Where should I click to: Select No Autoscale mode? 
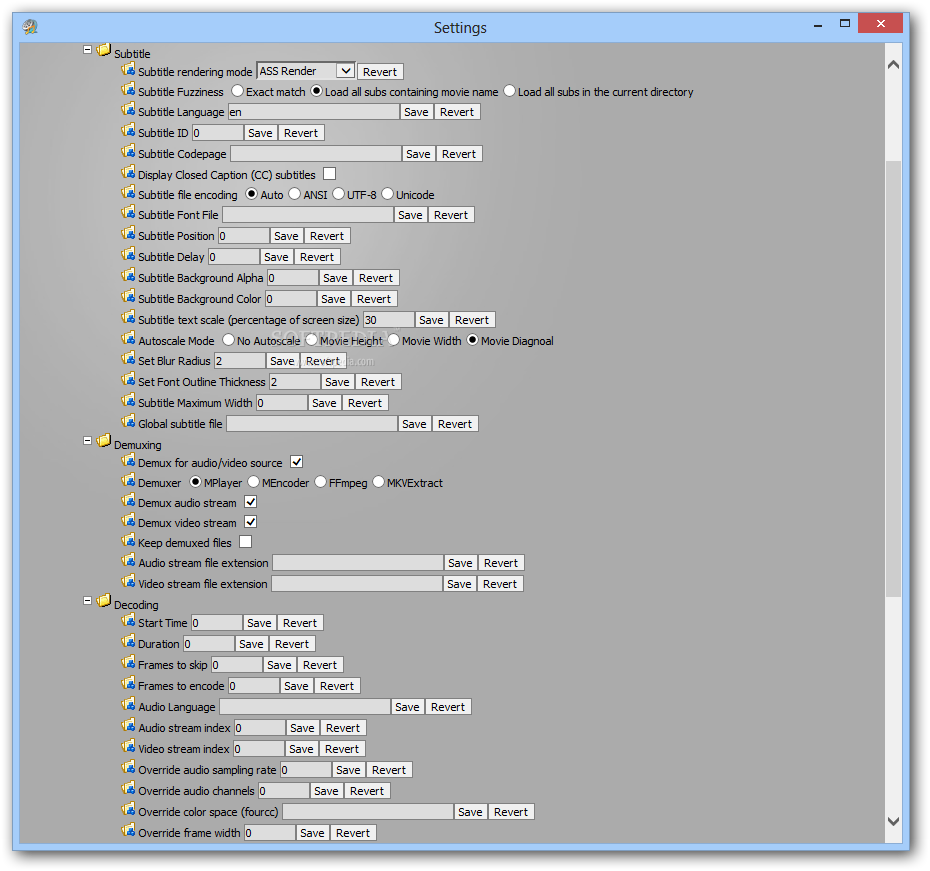(228, 340)
